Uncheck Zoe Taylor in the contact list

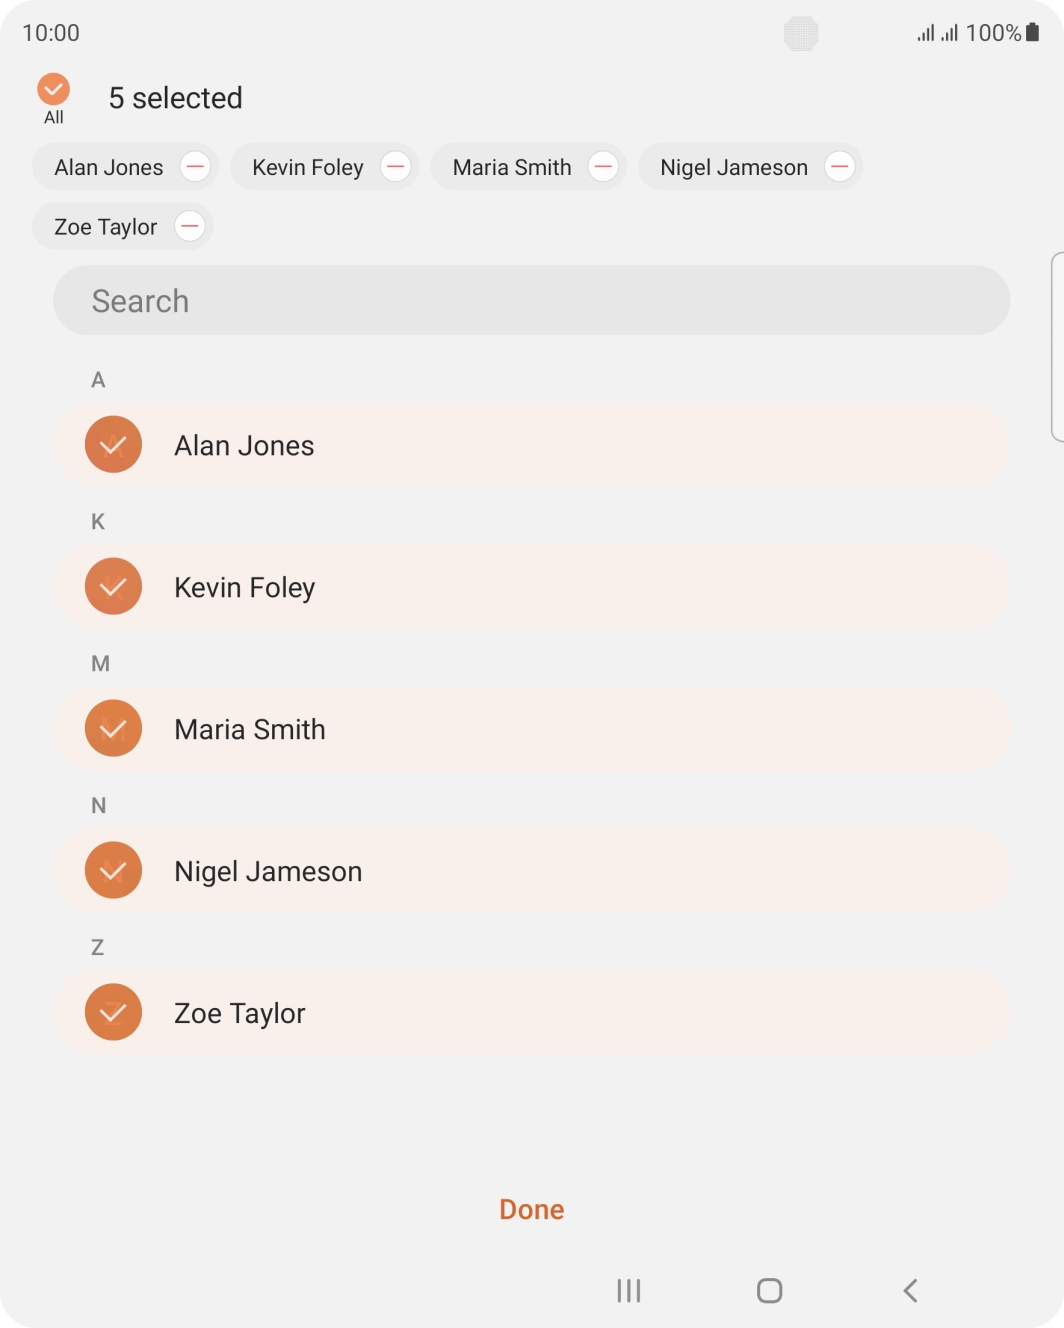114,1013
